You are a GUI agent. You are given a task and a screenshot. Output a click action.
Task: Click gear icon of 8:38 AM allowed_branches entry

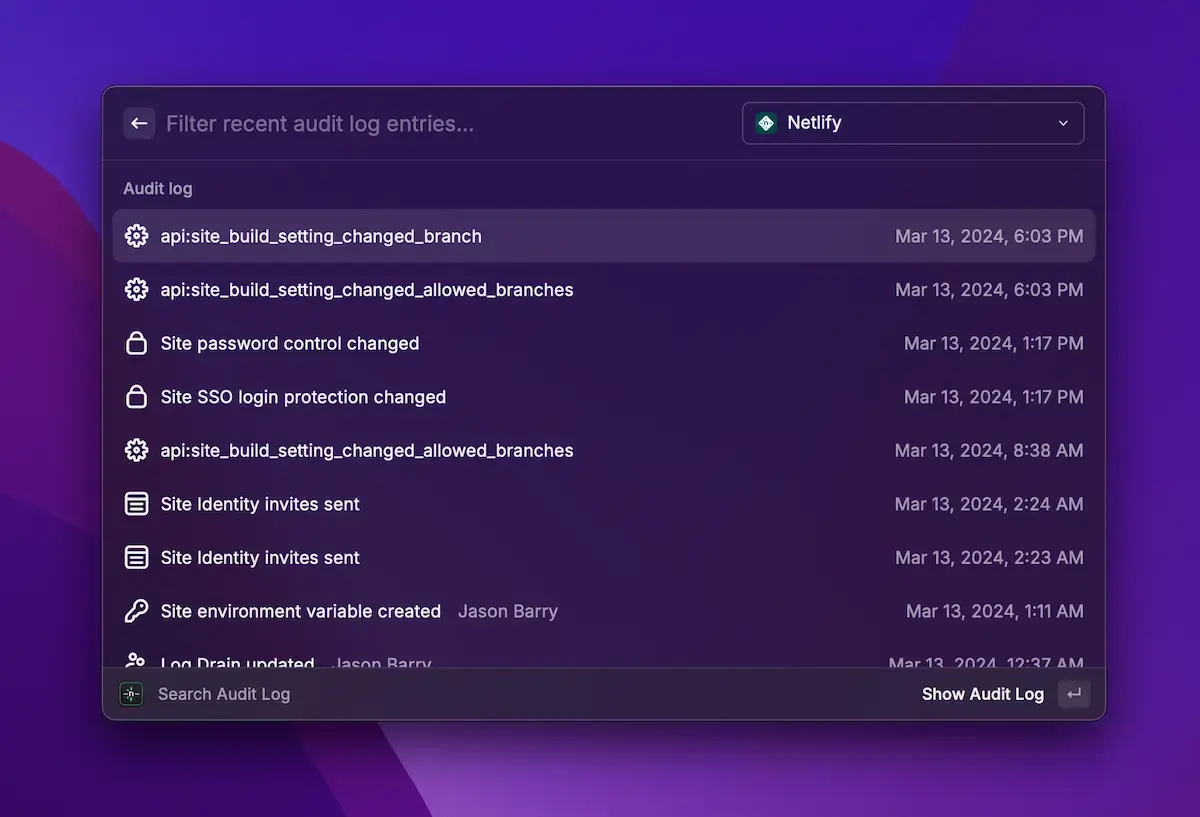(x=136, y=451)
